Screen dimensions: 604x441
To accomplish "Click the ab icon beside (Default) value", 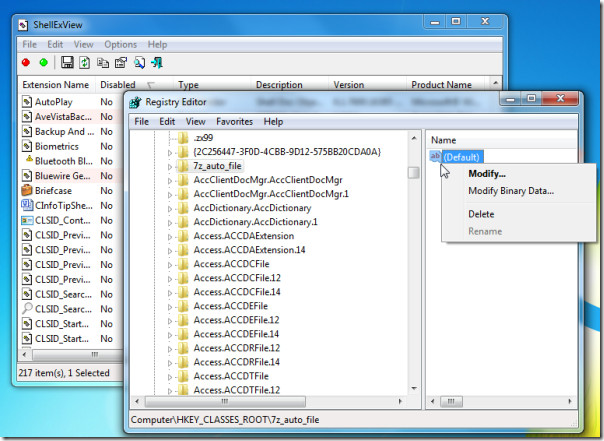I will (x=435, y=156).
